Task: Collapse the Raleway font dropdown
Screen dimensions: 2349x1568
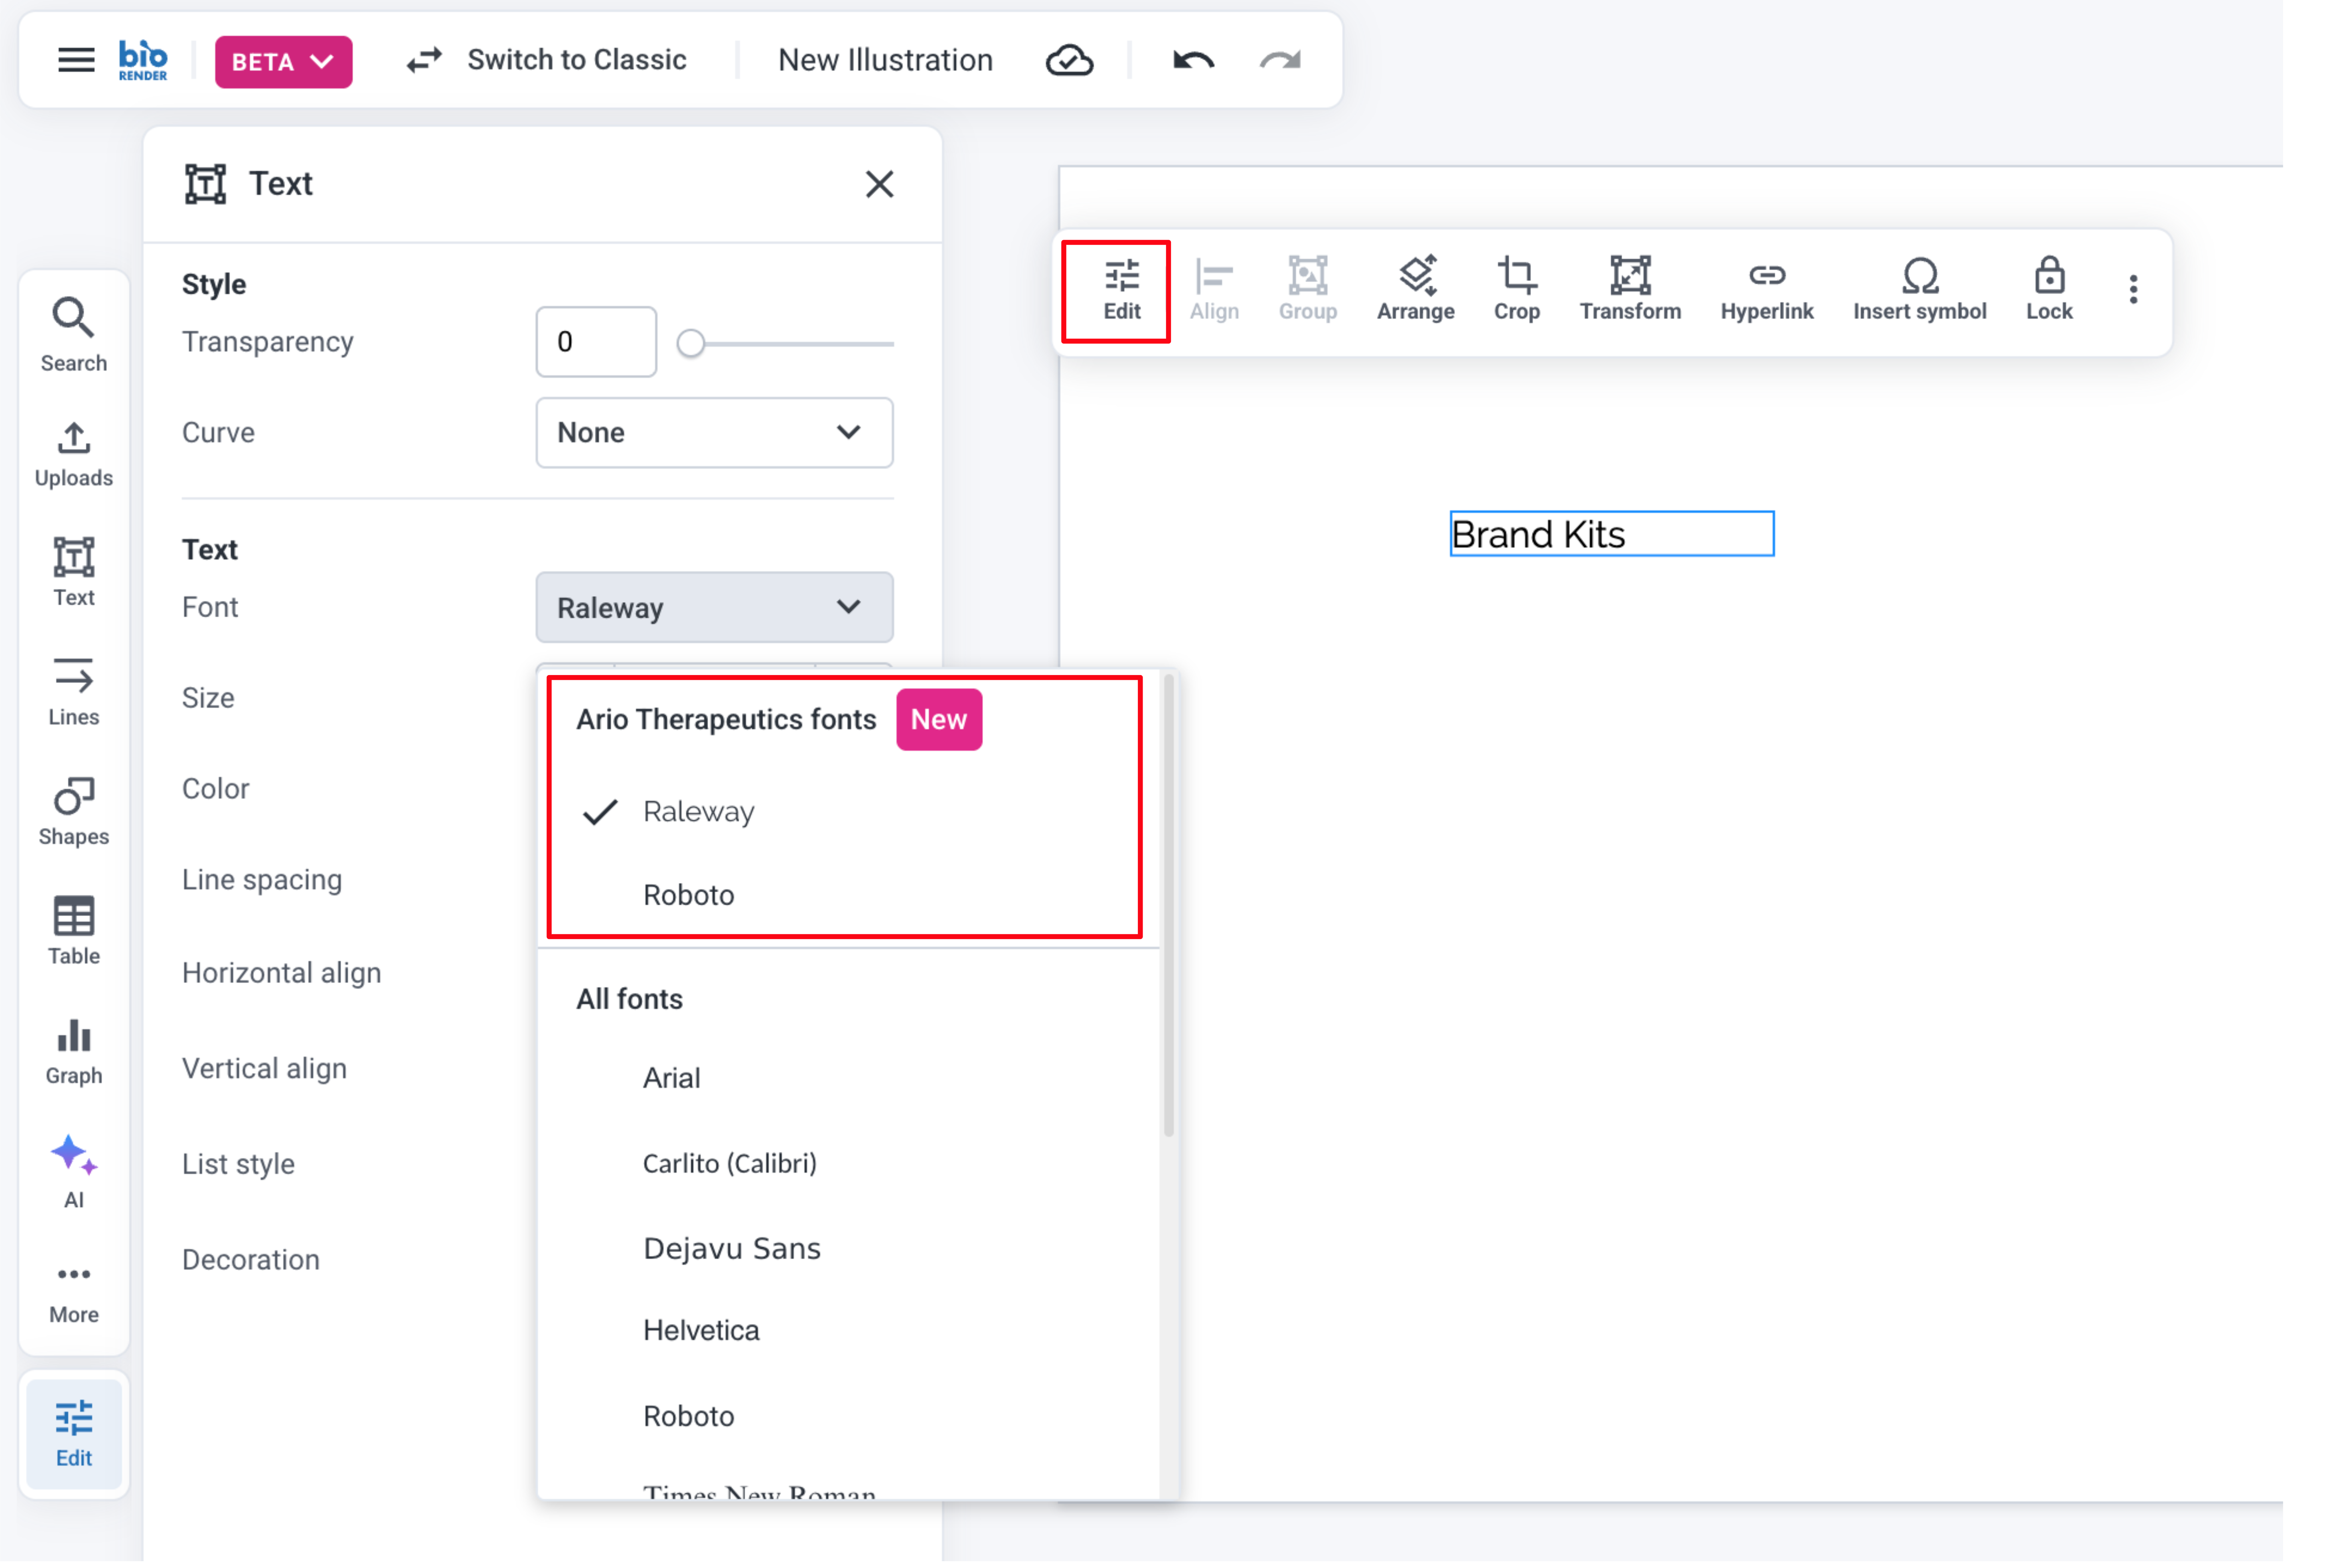Action: 714,607
